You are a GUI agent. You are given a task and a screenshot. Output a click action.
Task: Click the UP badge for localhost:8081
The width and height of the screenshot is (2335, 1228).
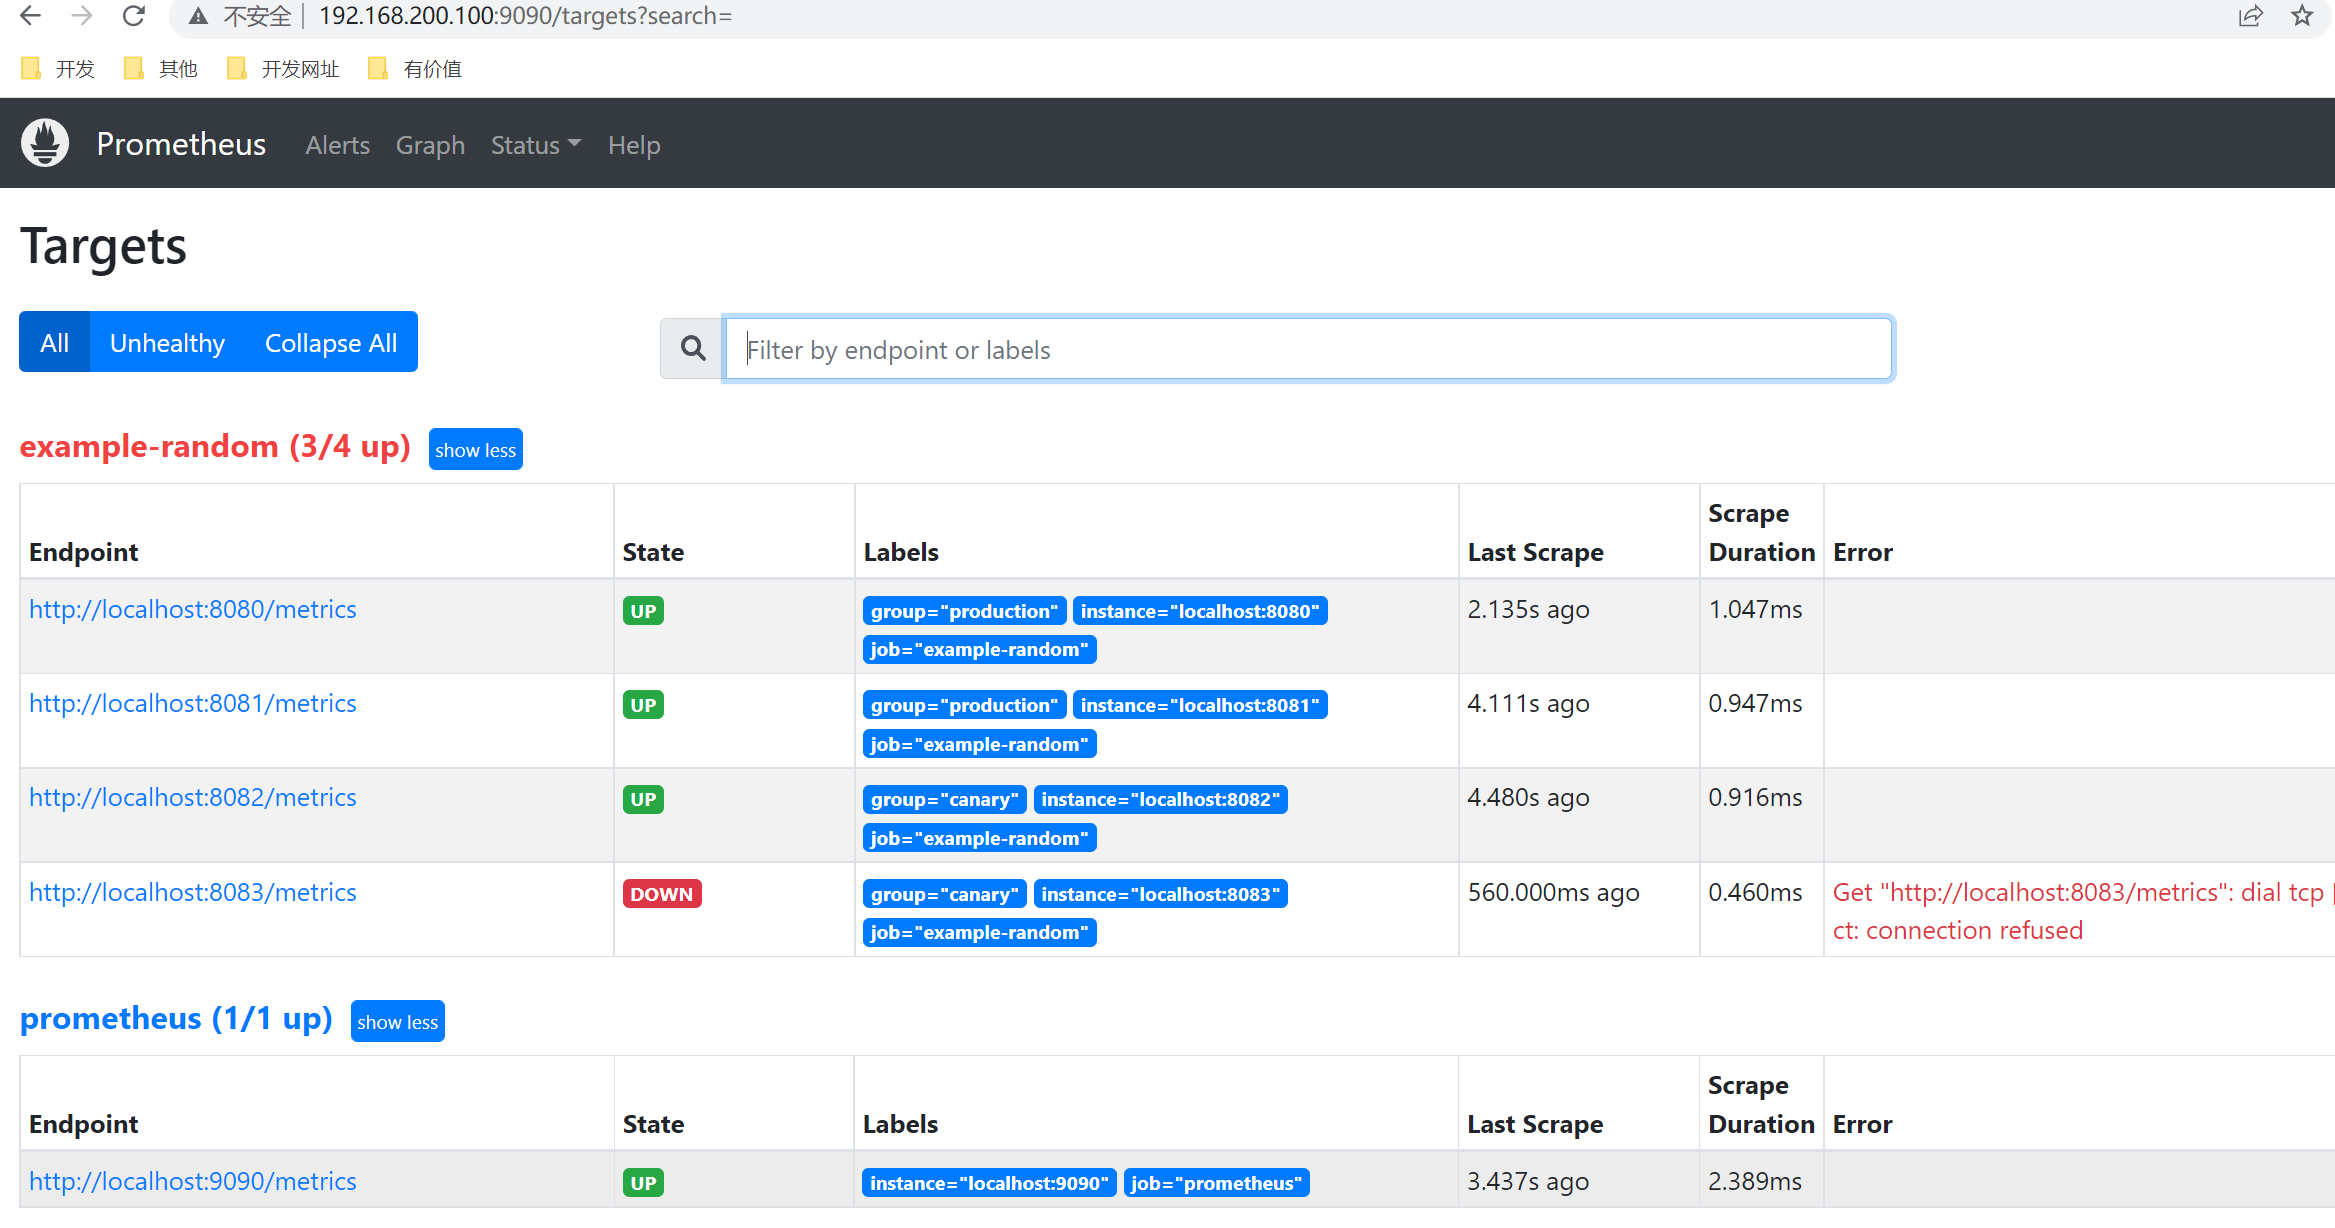(x=643, y=705)
